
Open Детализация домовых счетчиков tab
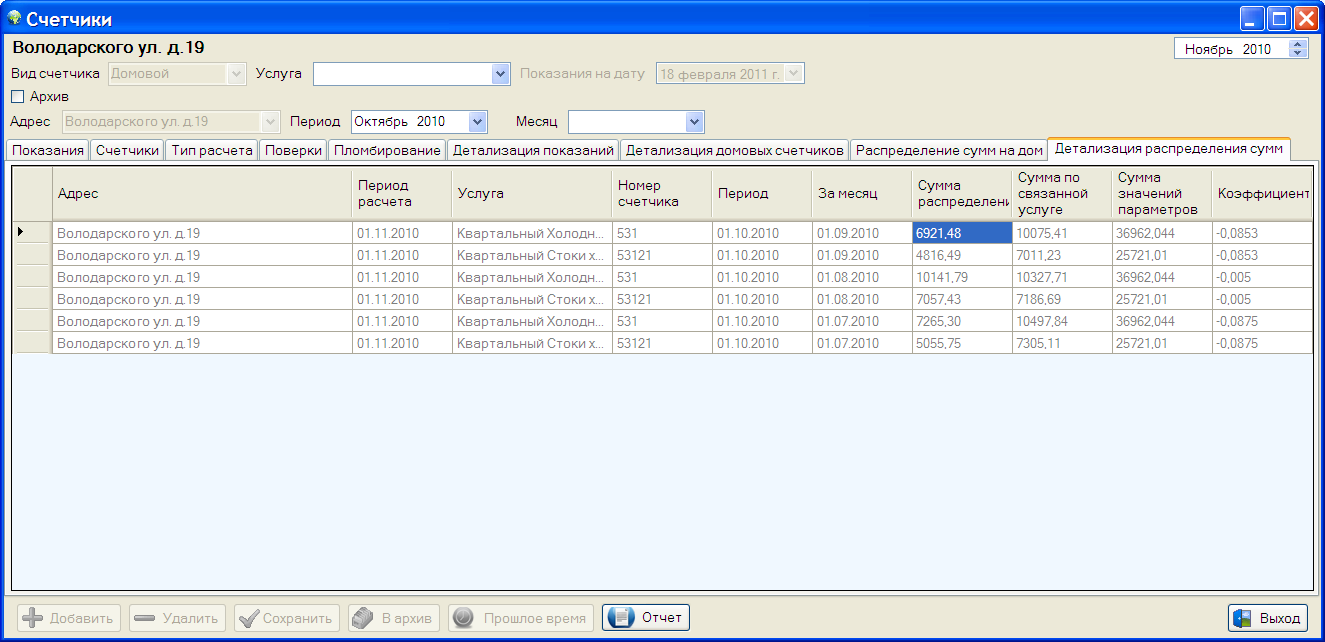[x=735, y=151]
